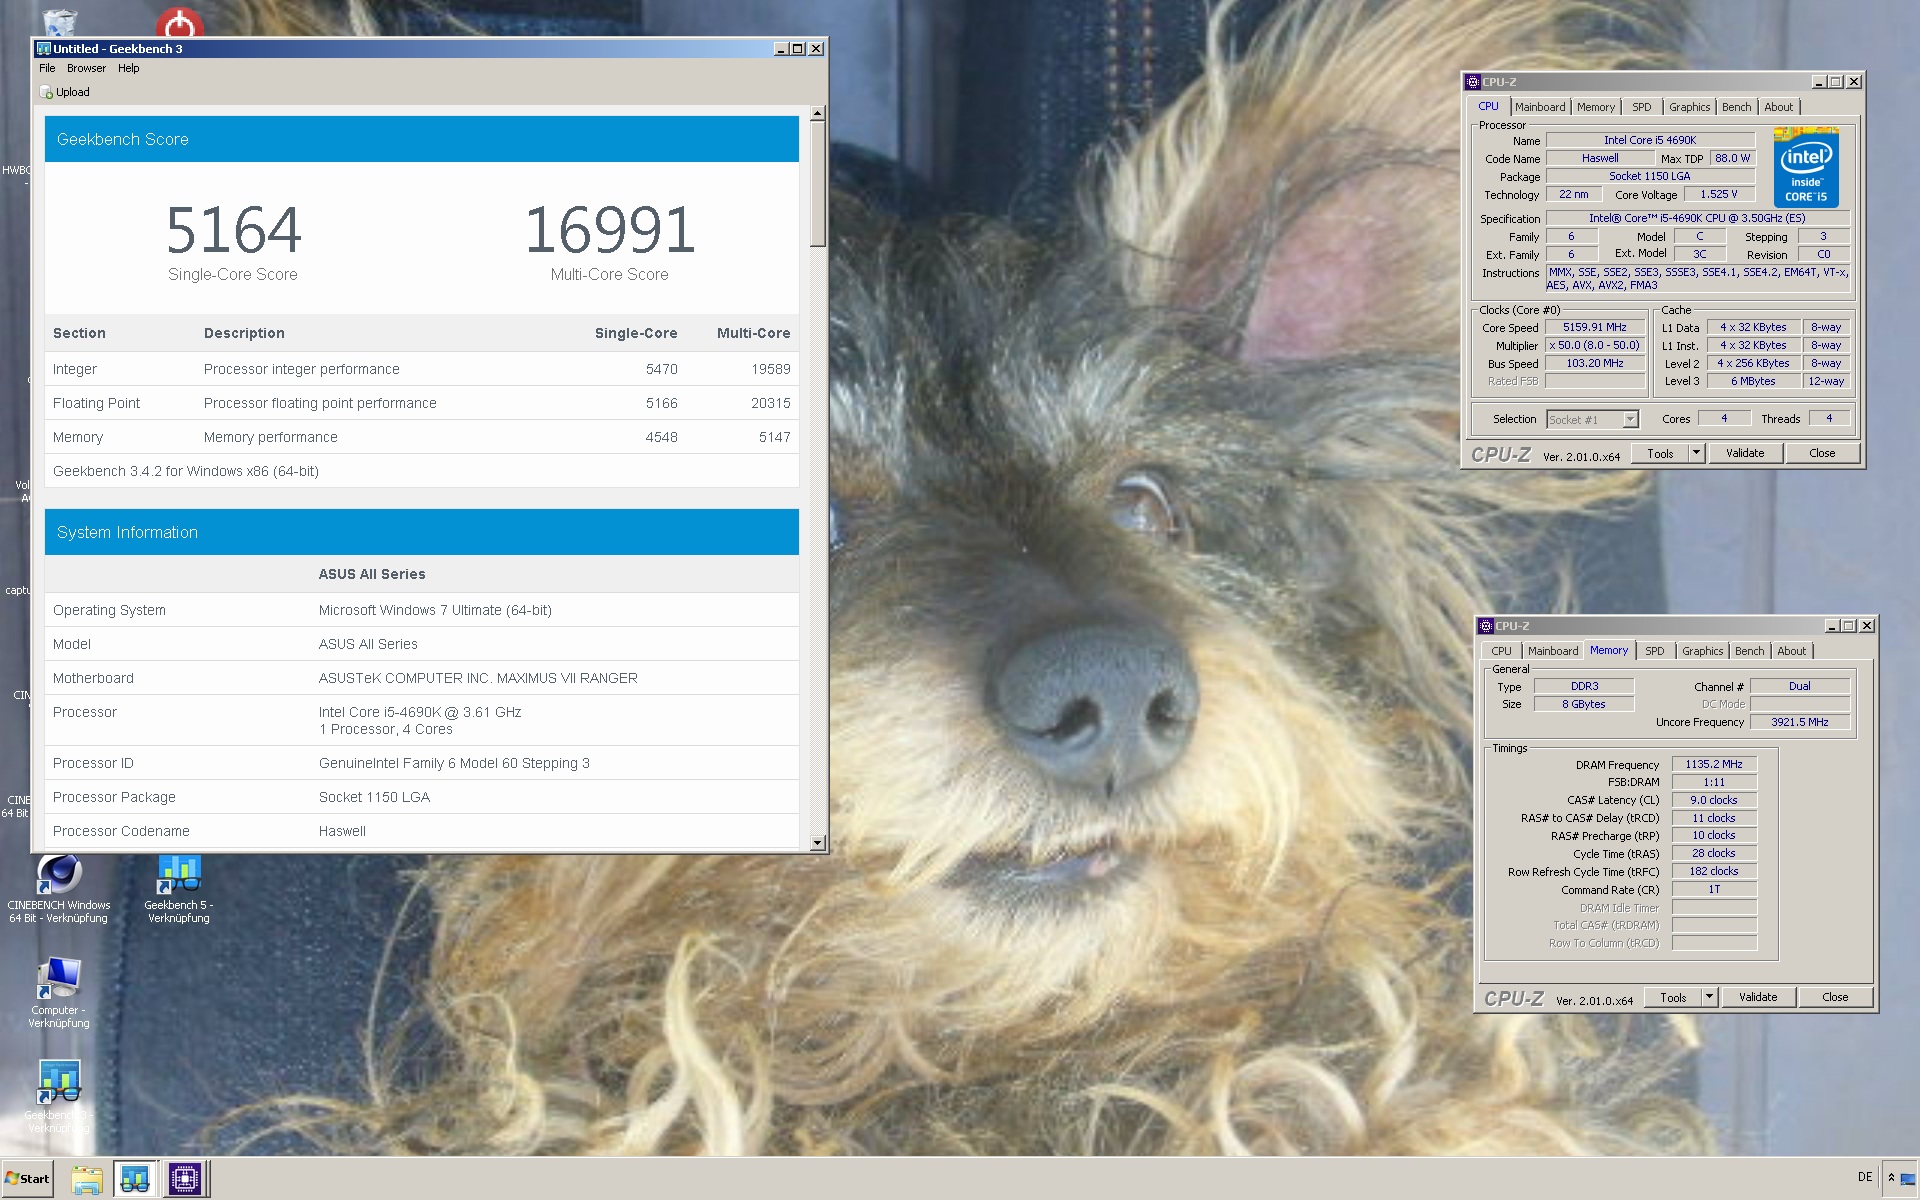Click the Floating Point results row
This screenshot has height=1200, width=1920.
point(421,403)
